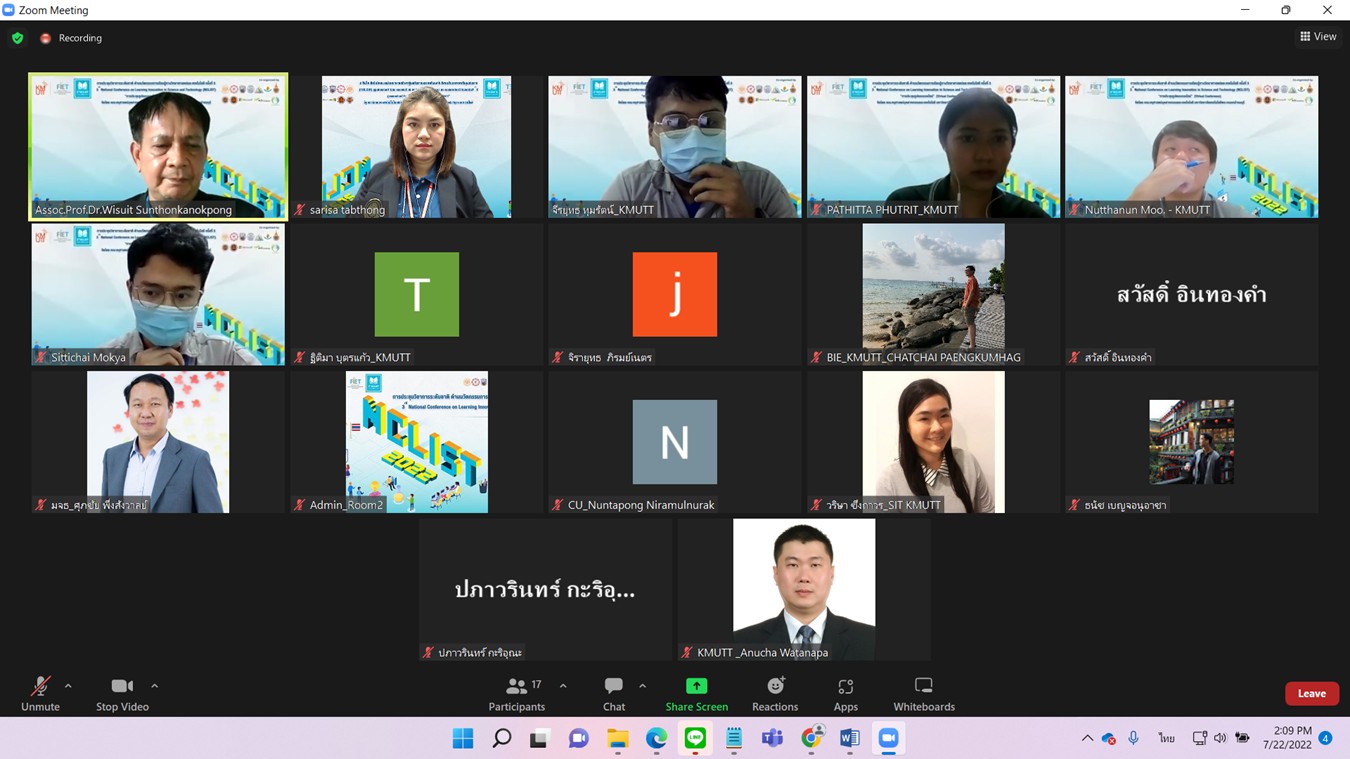Click the Recording status indicator
The height and width of the screenshot is (759, 1350).
[71, 38]
